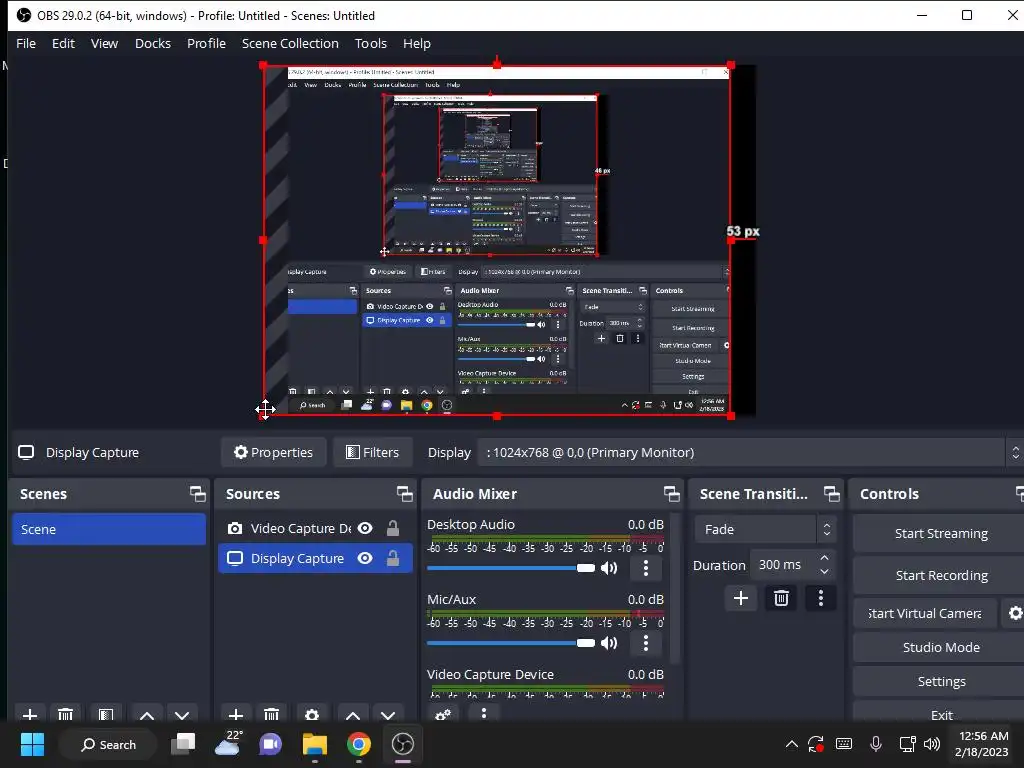
Task: Show hidden system tray icons chevron
Action: pyautogui.click(x=792, y=744)
